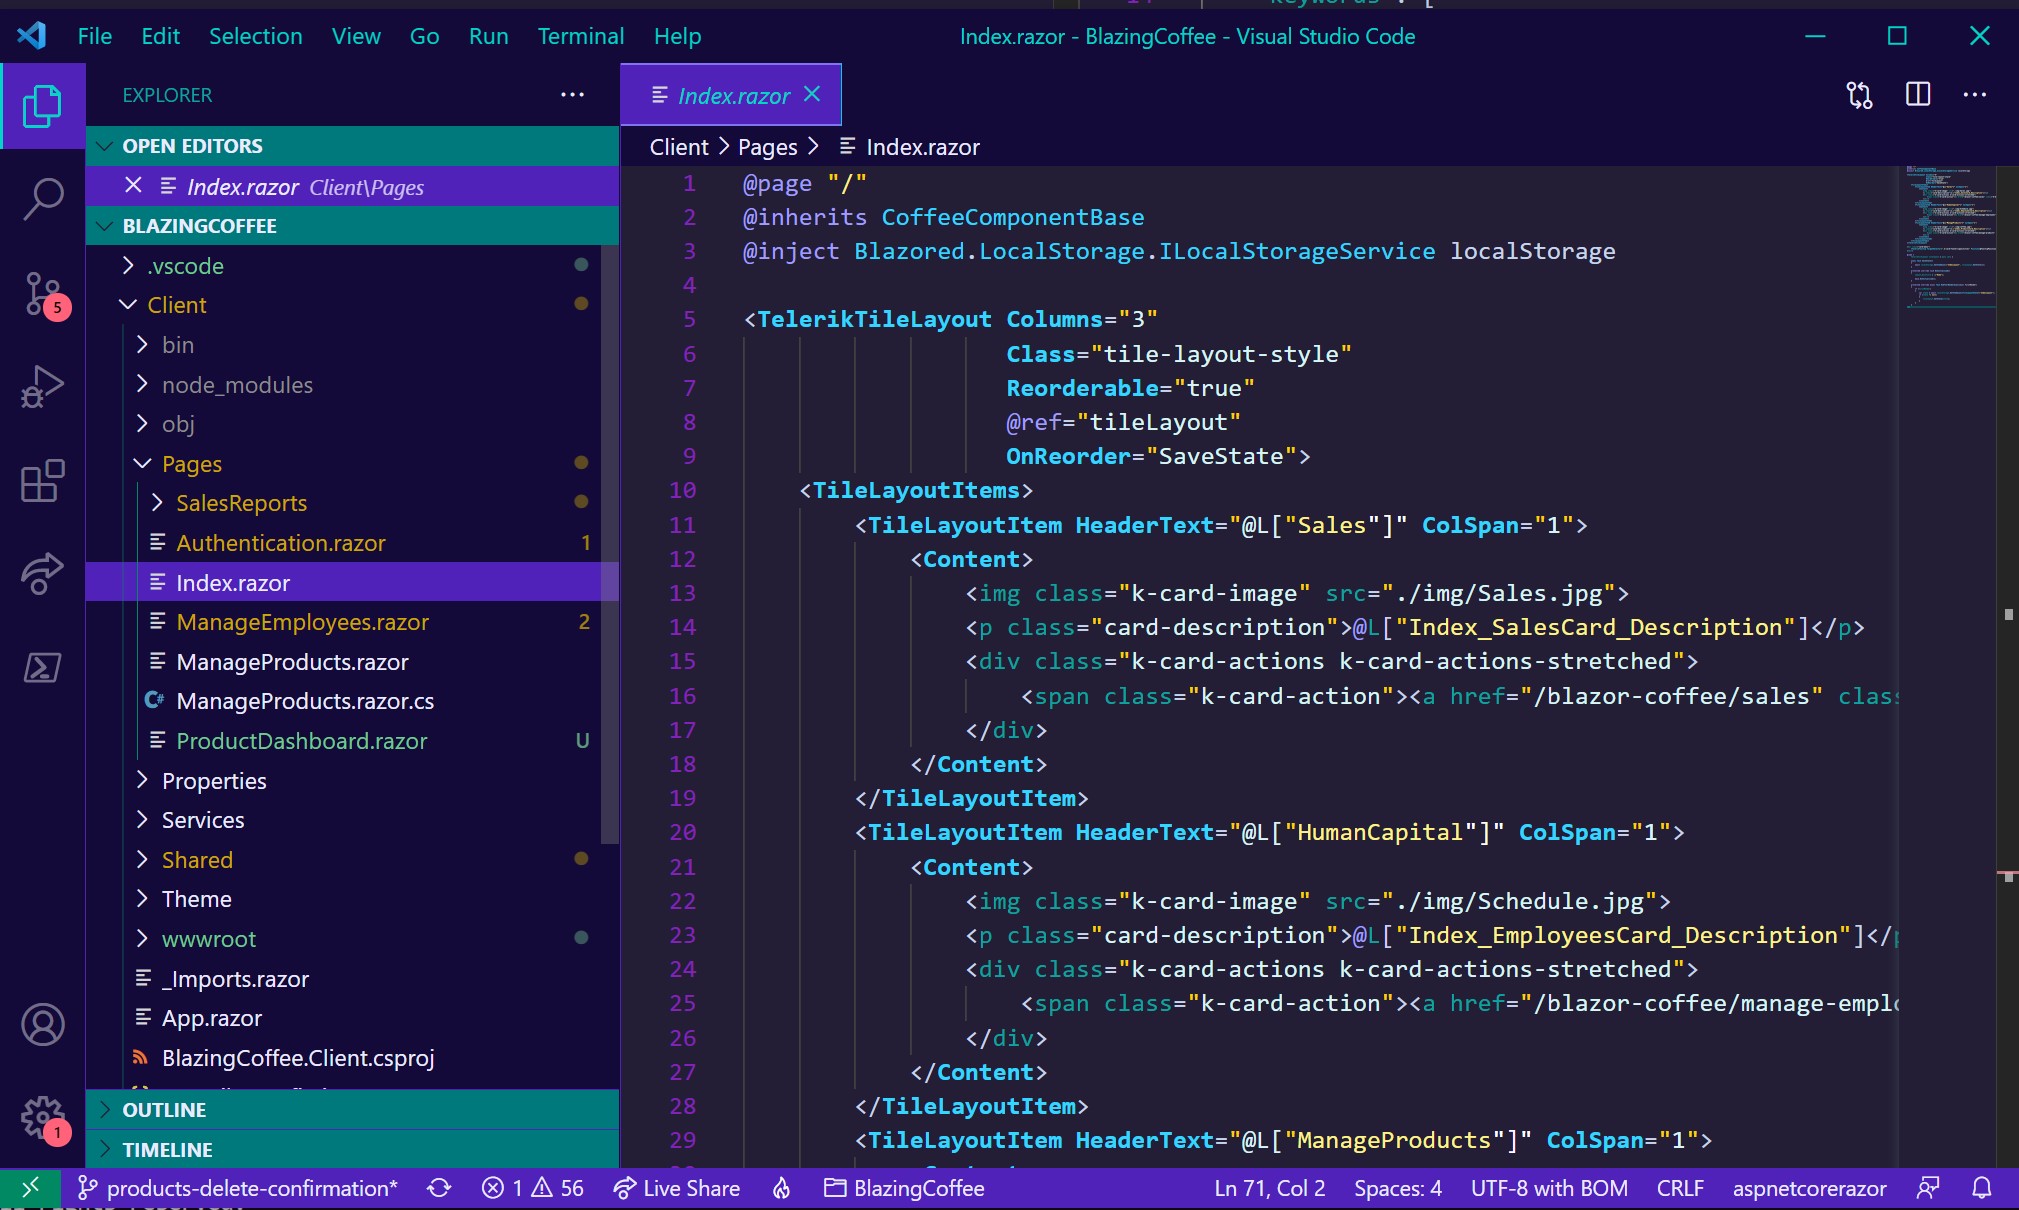2019x1210 pixels.
Task: Click split editor right icon
Action: 1918,95
